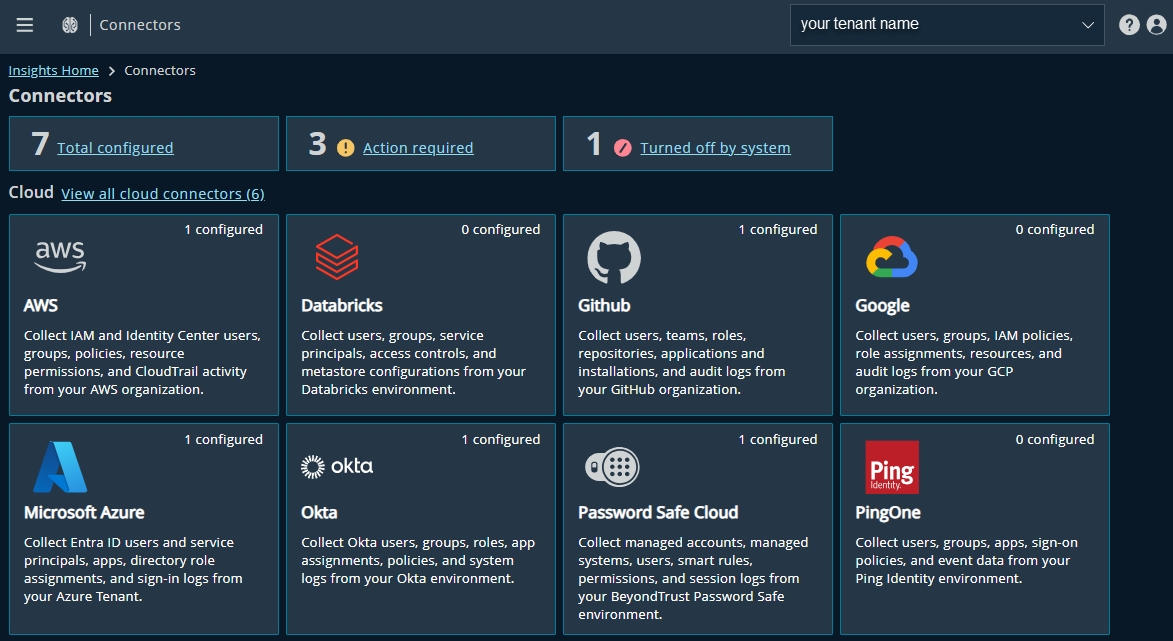
Task: Click the Connectors header title text
Action: tap(140, 25)
